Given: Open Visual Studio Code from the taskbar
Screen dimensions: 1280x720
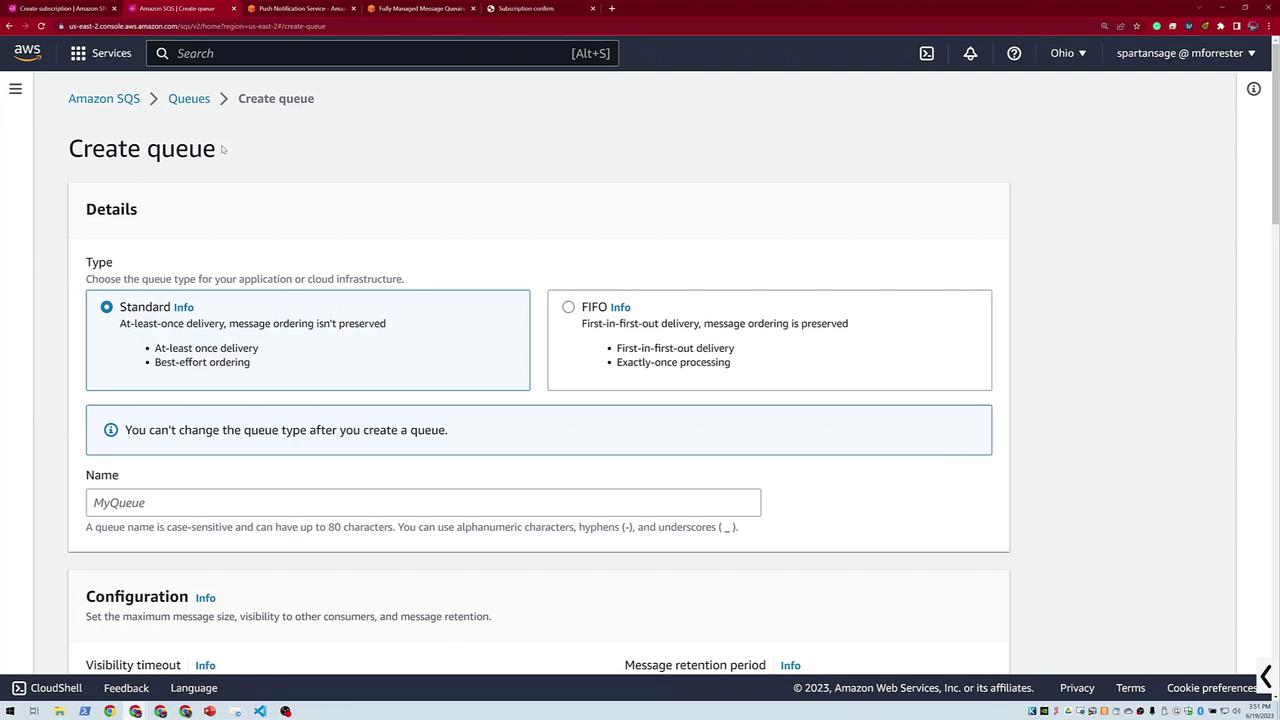Looking at the screenshot, I should [x=260, y=711].
